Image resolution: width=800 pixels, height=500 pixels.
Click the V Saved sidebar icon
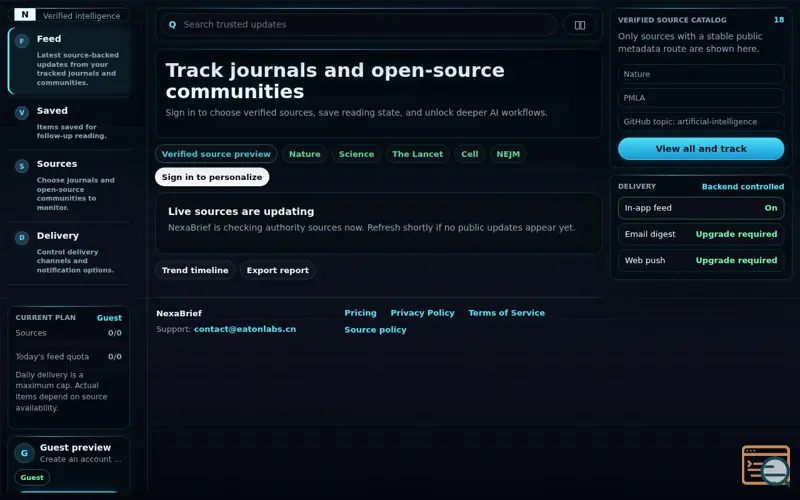[21, 113]
